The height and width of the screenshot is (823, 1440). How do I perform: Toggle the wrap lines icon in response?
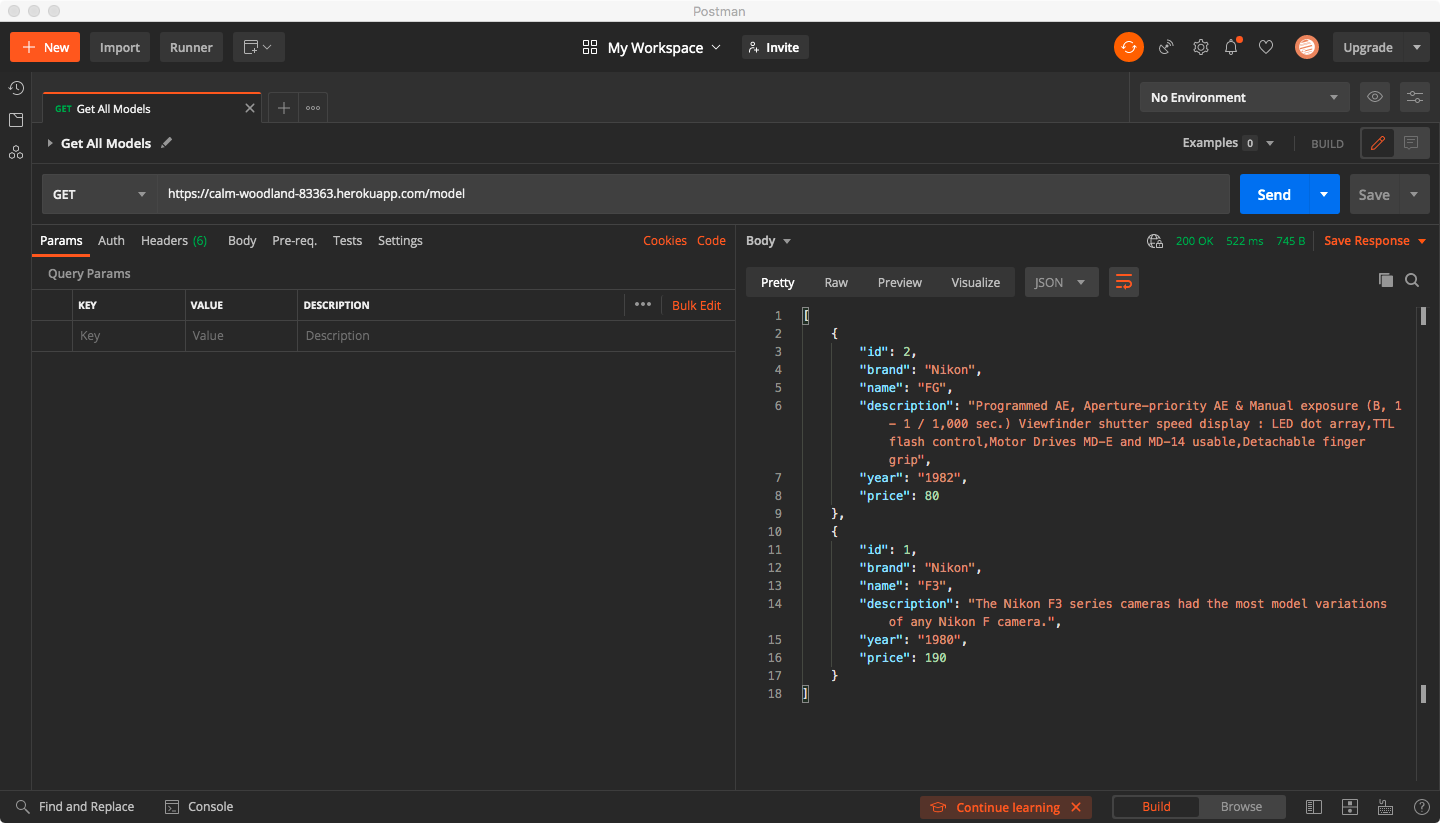coord(1124,282)
